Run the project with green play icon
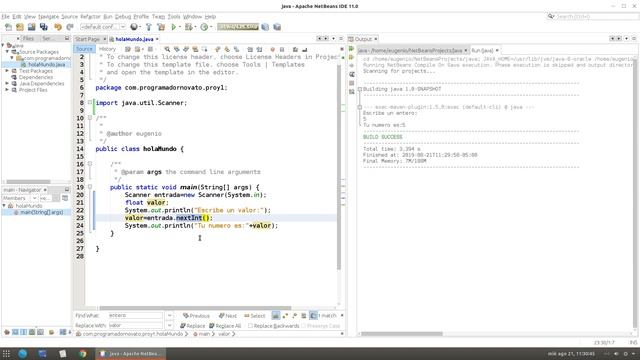This screenshot has height=360, width=640. [x=174, y=27]
